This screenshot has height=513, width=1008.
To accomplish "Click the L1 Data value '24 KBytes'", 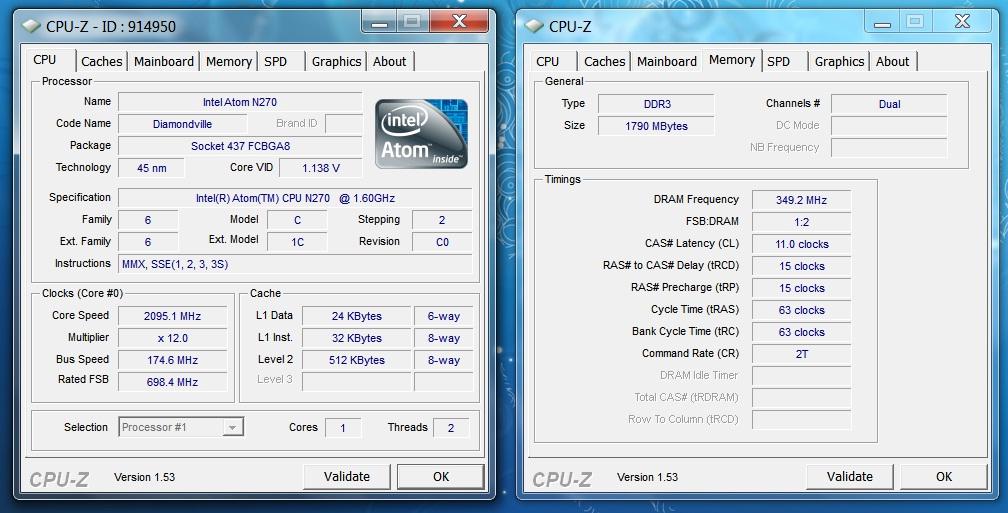I will (x=356, y=316).
